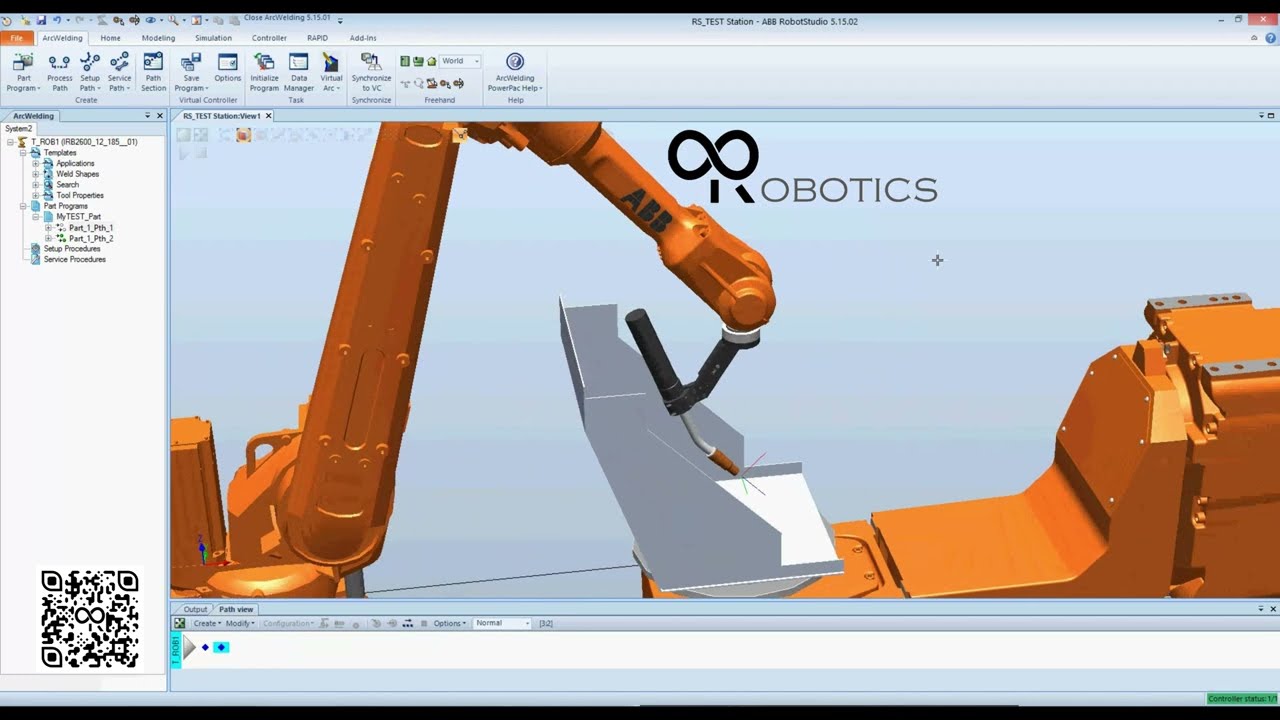Select the System2 tab
This screenshot has height=720, width=1280.
coord(18,129)
